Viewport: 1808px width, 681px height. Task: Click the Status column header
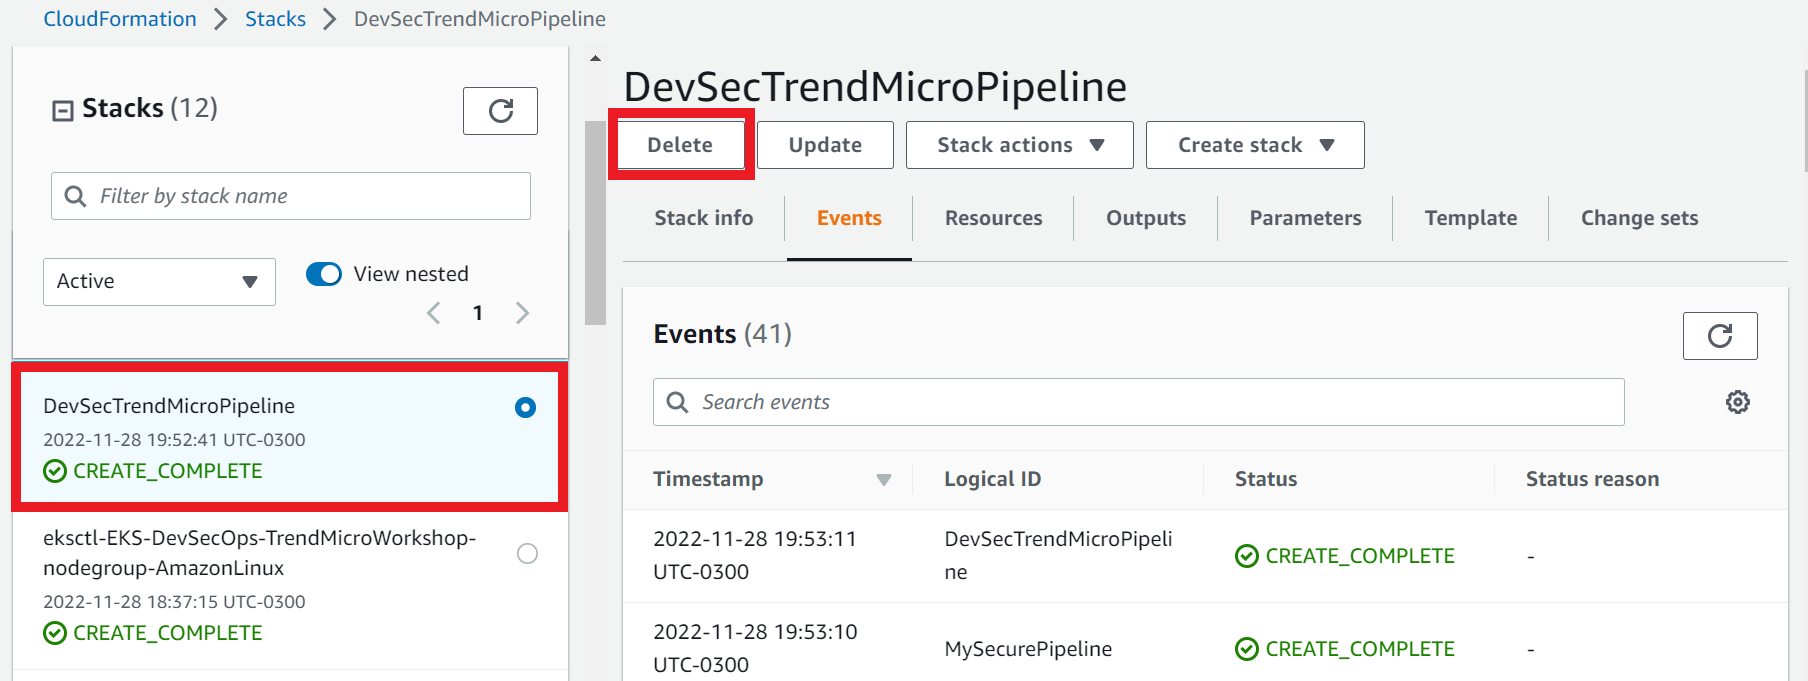[x=1266, y=479]
